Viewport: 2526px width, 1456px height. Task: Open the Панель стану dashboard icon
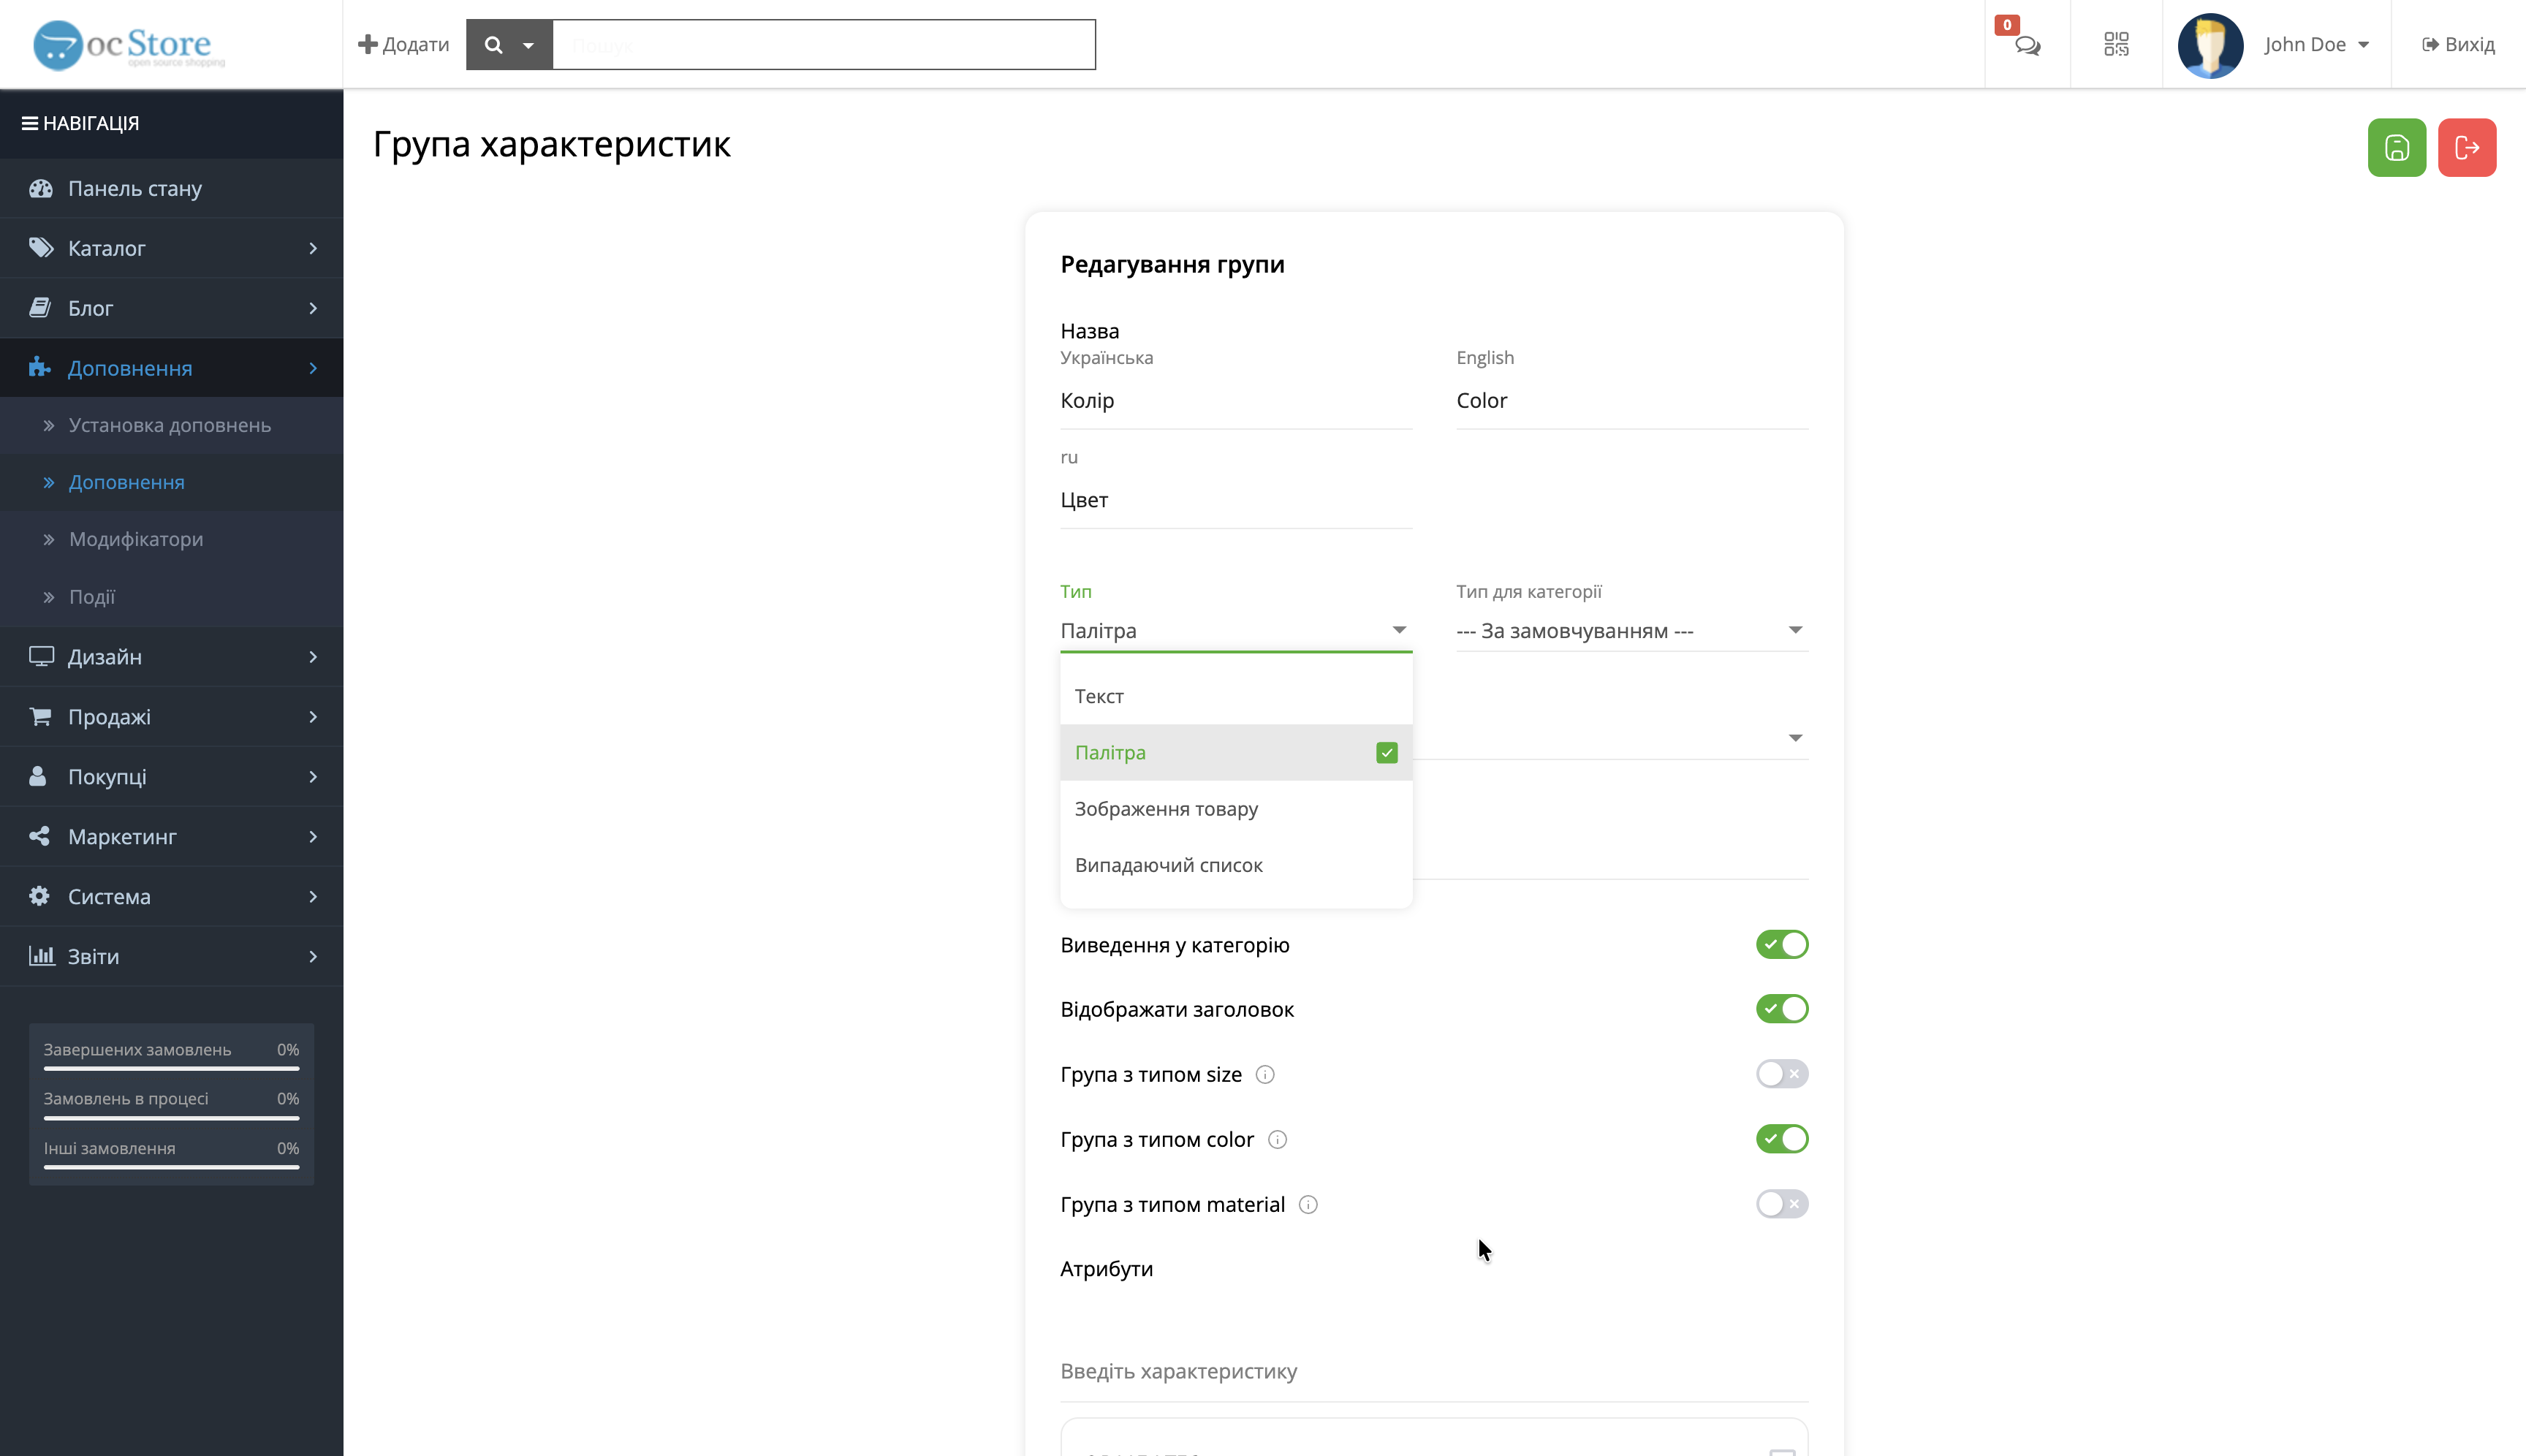41,188
